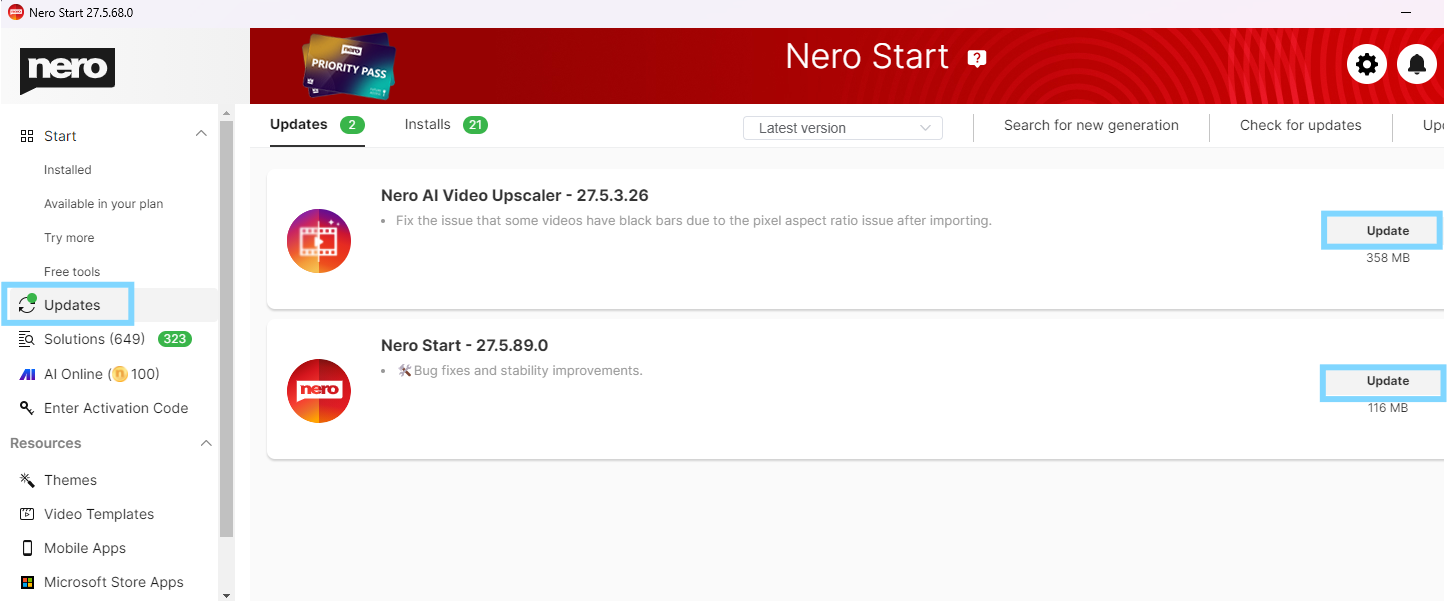Open Microsoft Store Apps

[x=114, y=582]
